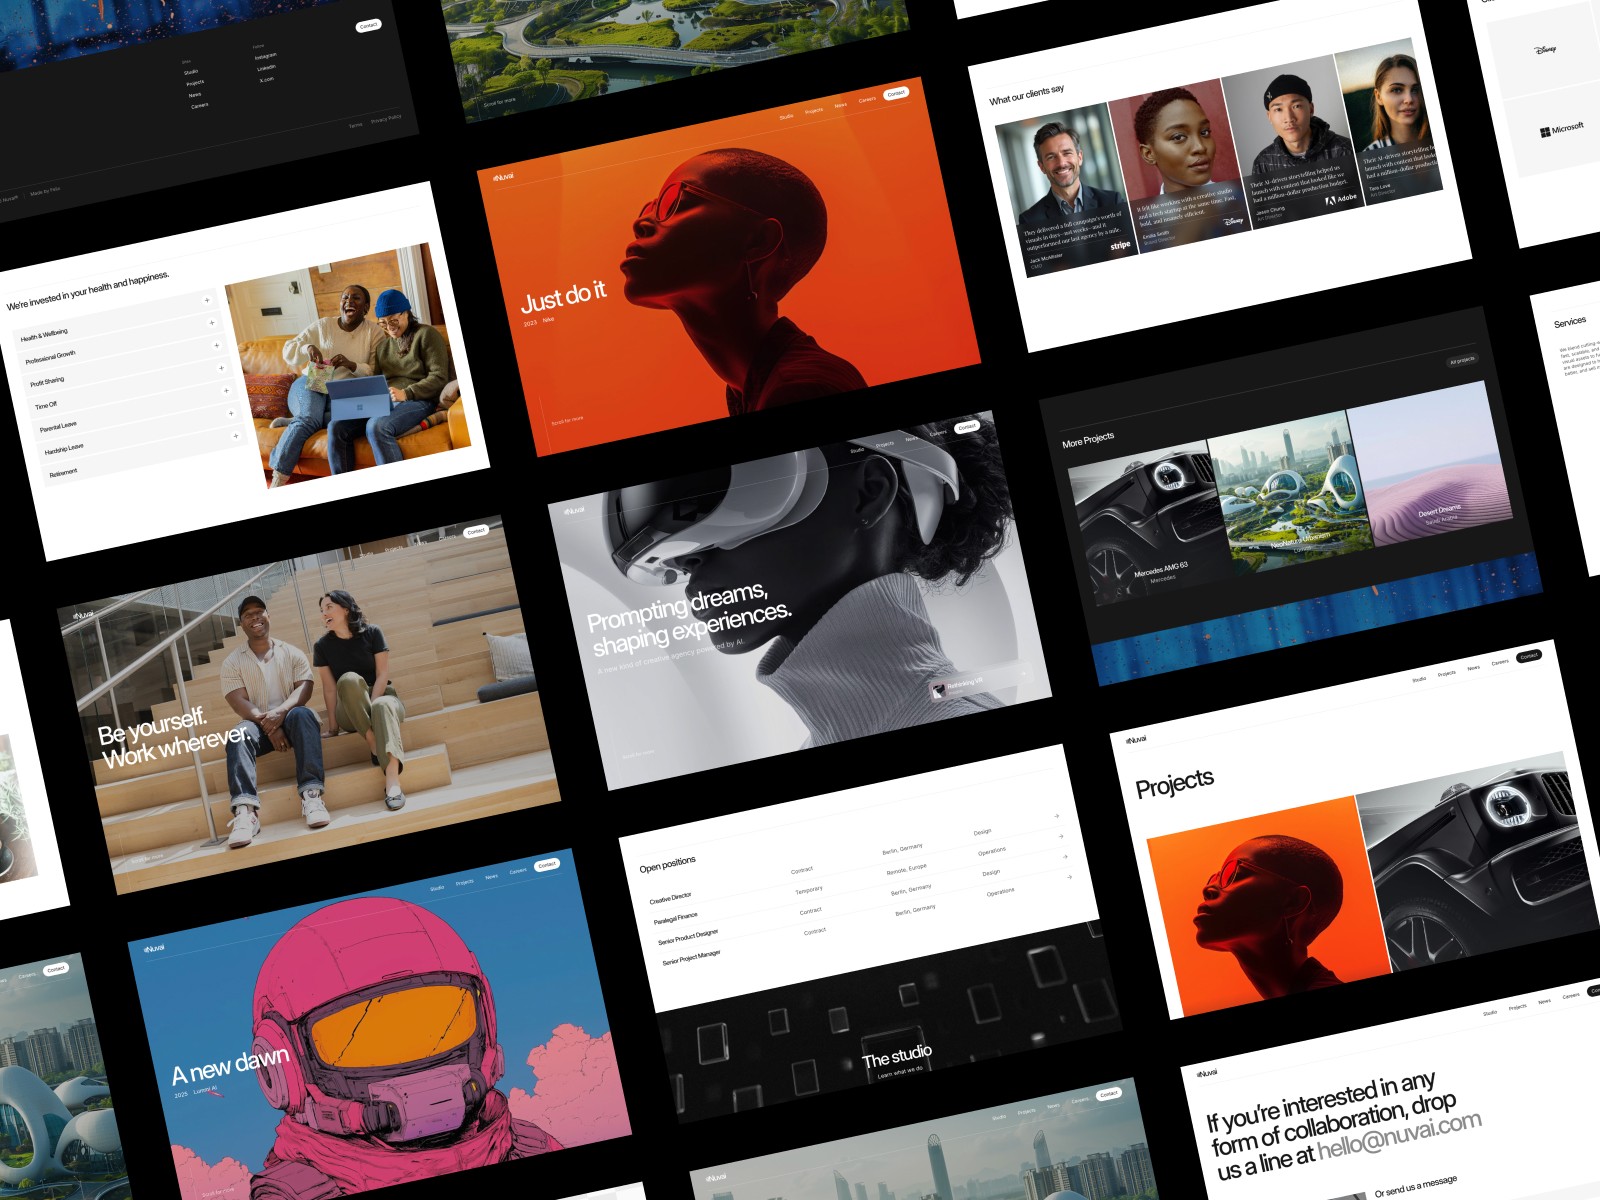1600x1200 pixels.
Task: Click the black Contact button on the Projects page
Action: tap(1529, 656)
